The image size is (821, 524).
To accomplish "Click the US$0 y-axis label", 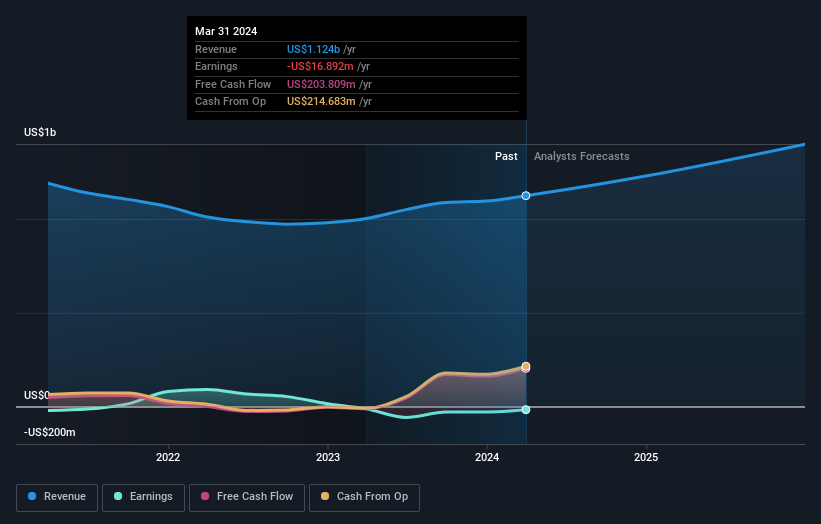I will (37, 395).
